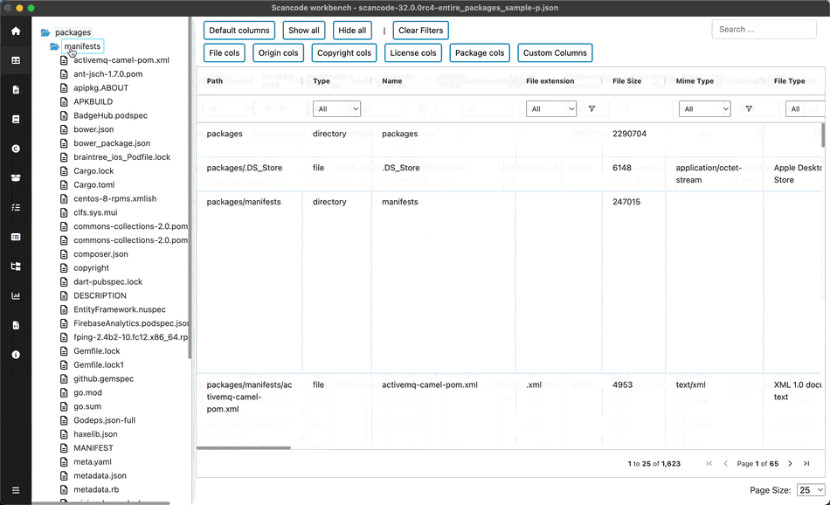The height and width of the screenshot is (505, 830).
Task: Open the Home welcome page icon
Action: click(16, 31)
